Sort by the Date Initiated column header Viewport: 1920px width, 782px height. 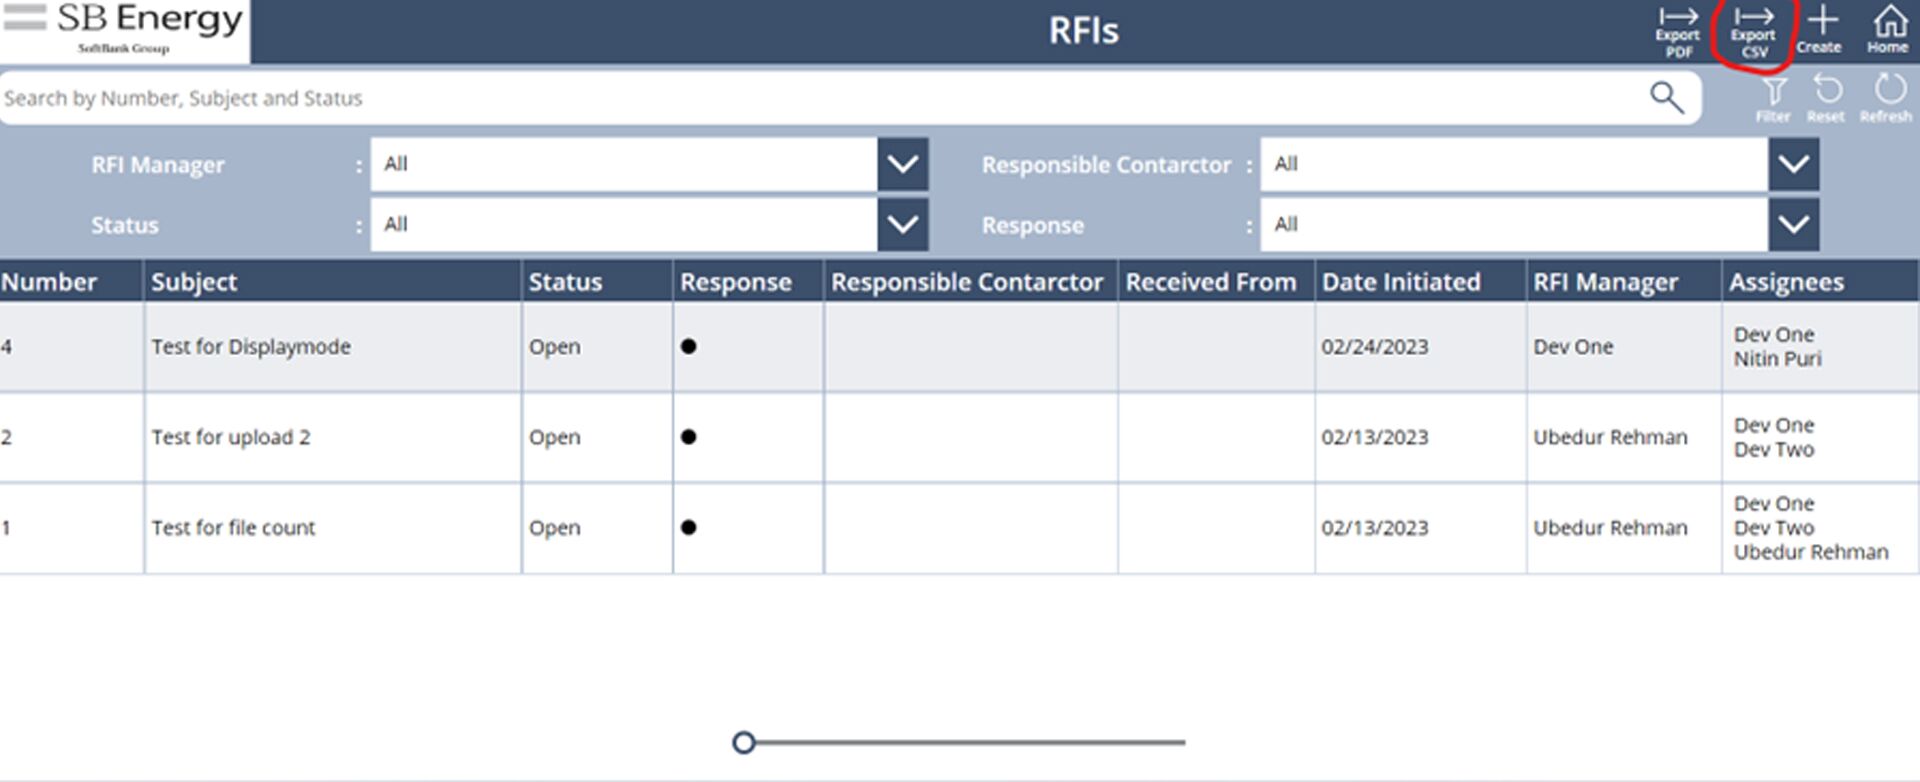[x=1401, y=282]
